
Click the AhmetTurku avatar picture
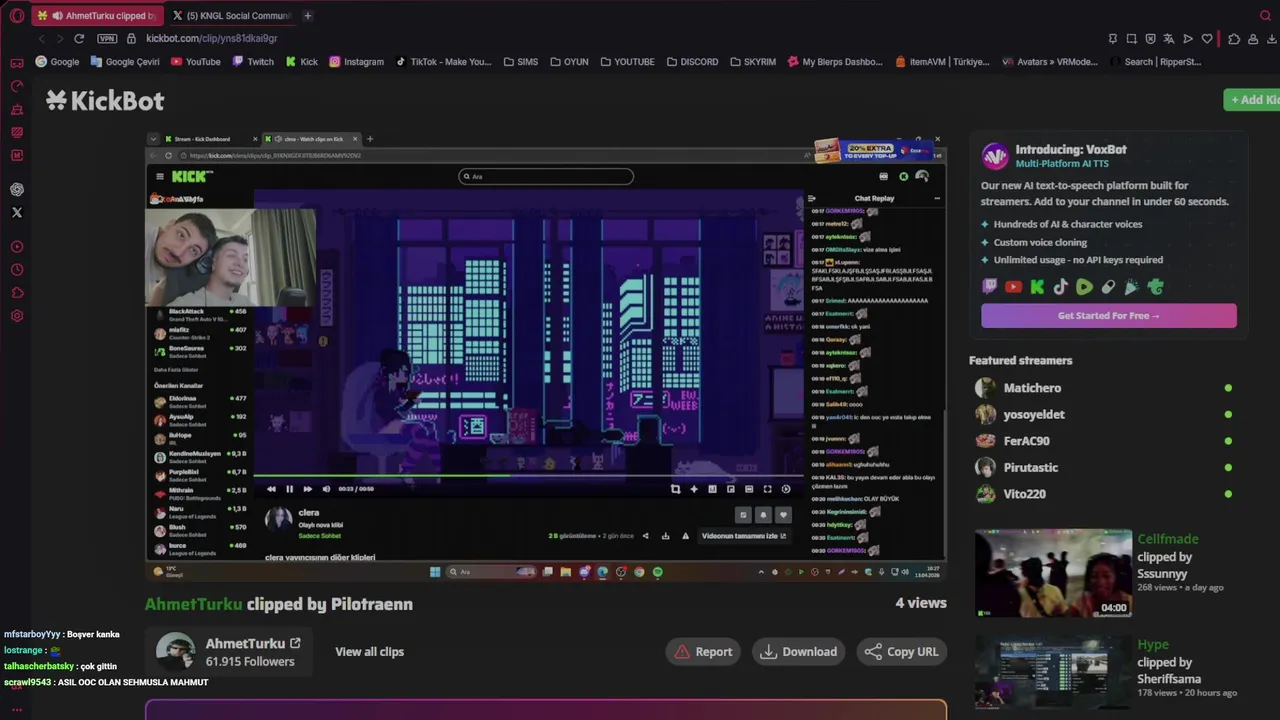[x=175, y=652]
